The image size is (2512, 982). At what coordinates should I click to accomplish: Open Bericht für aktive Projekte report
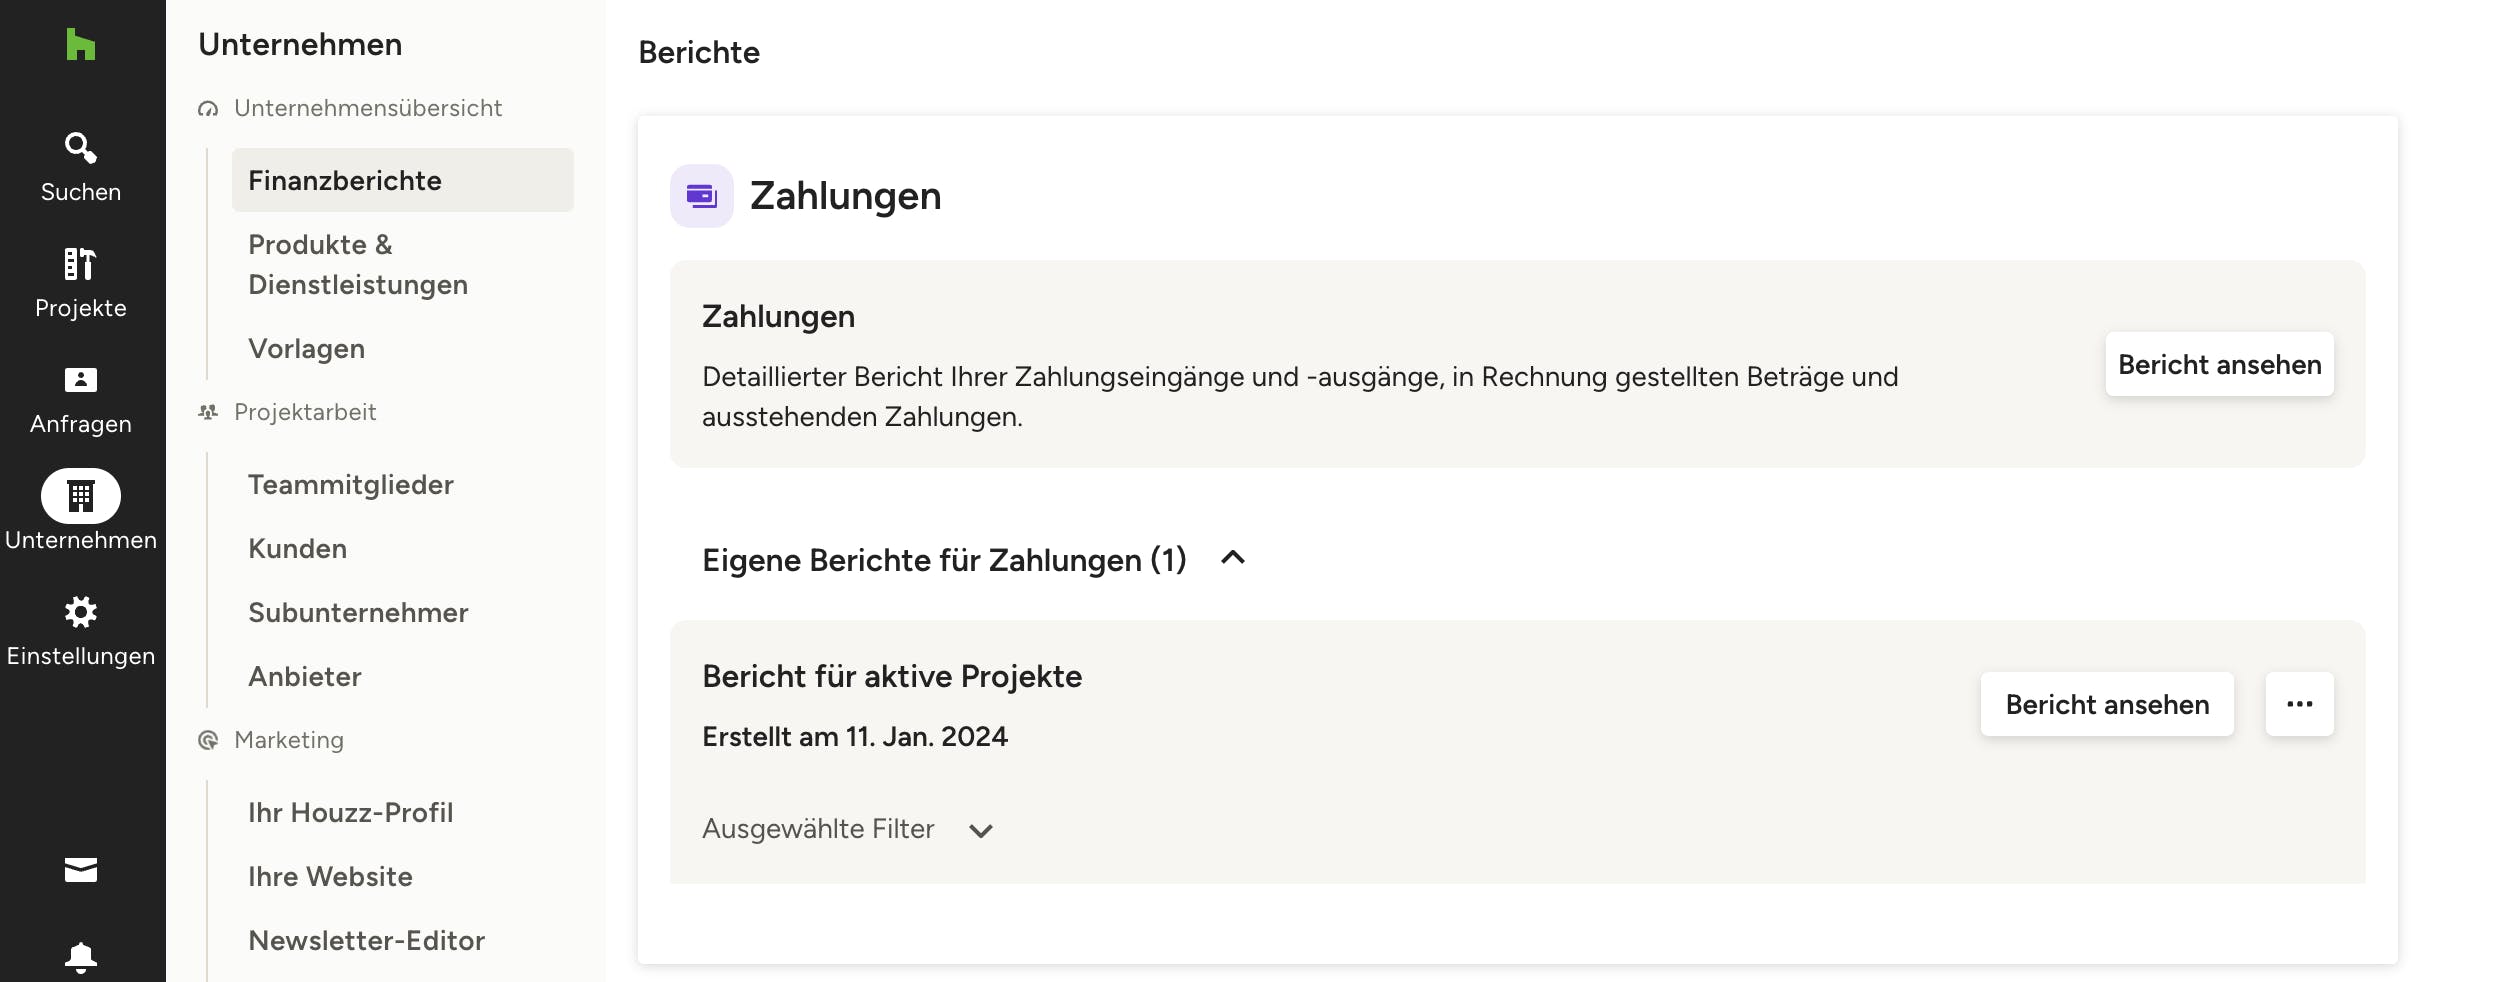[2107, 704]
